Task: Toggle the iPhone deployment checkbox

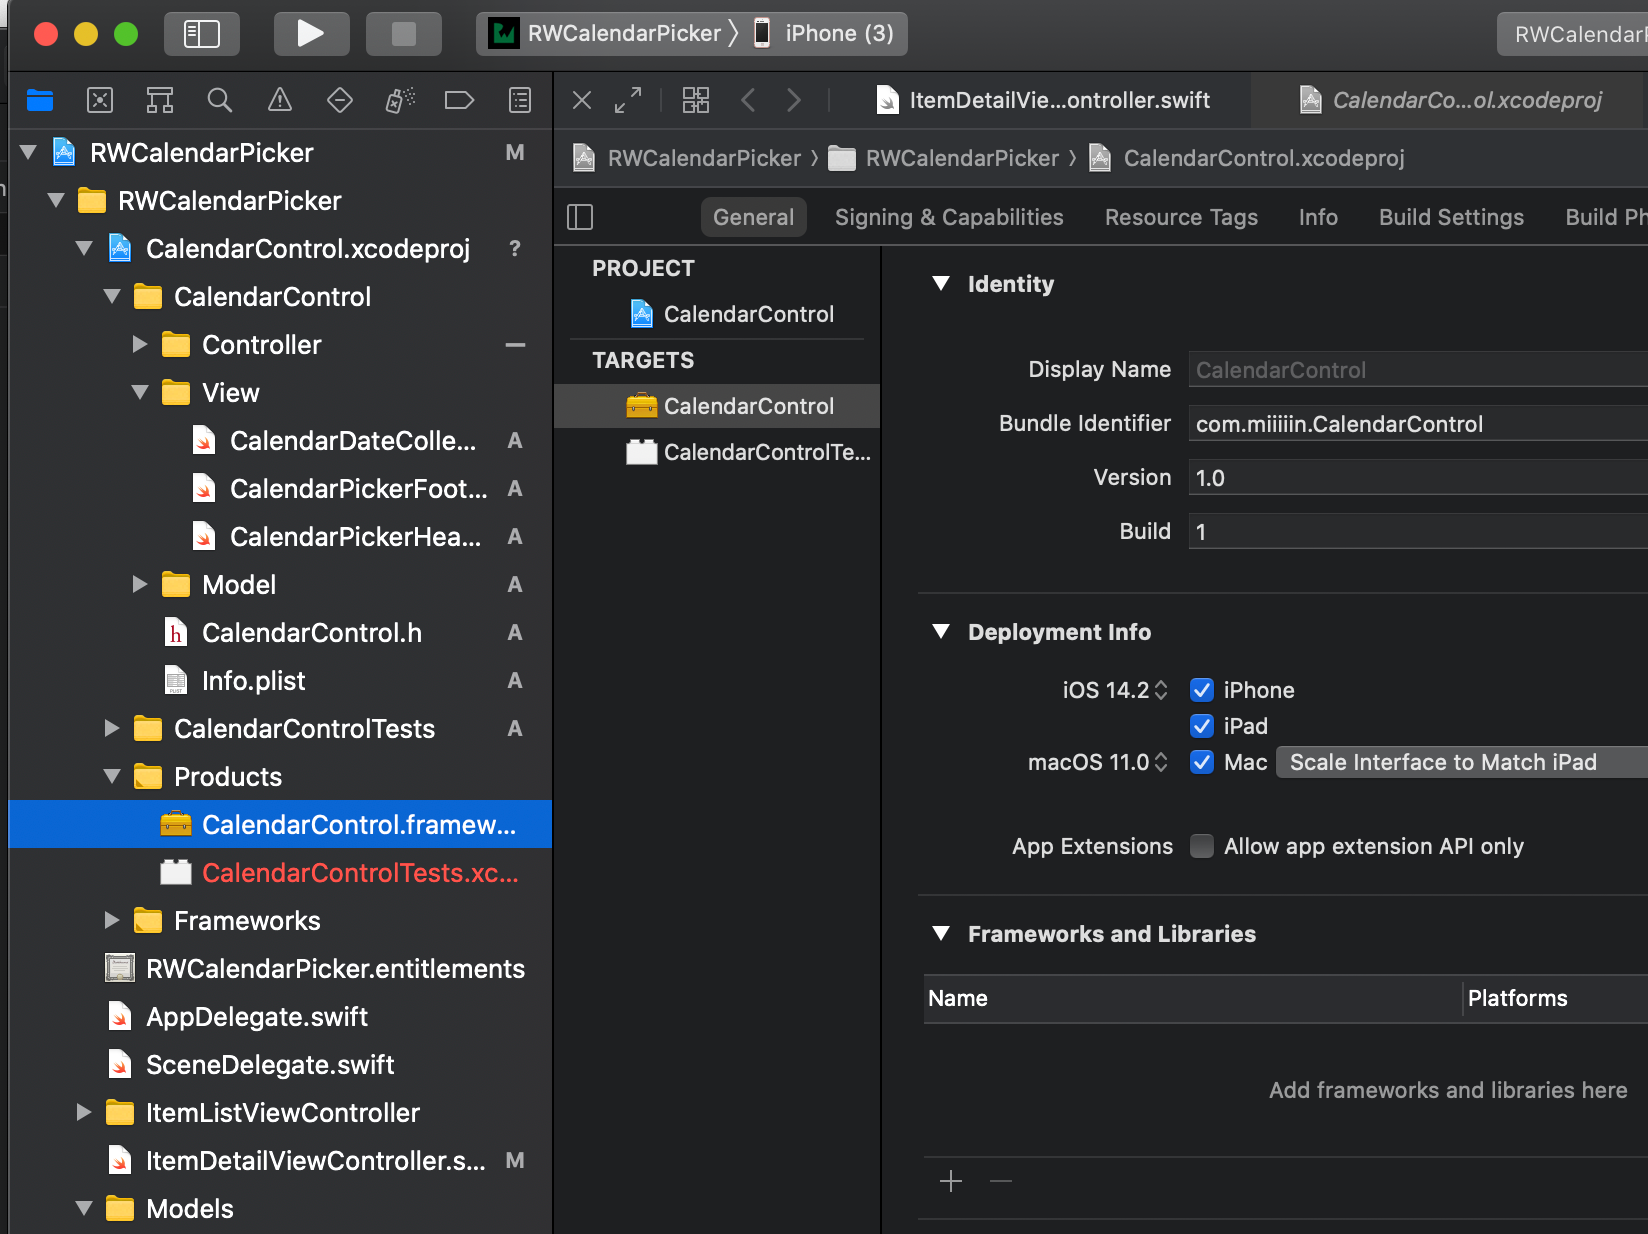Action: point(1202,690)
